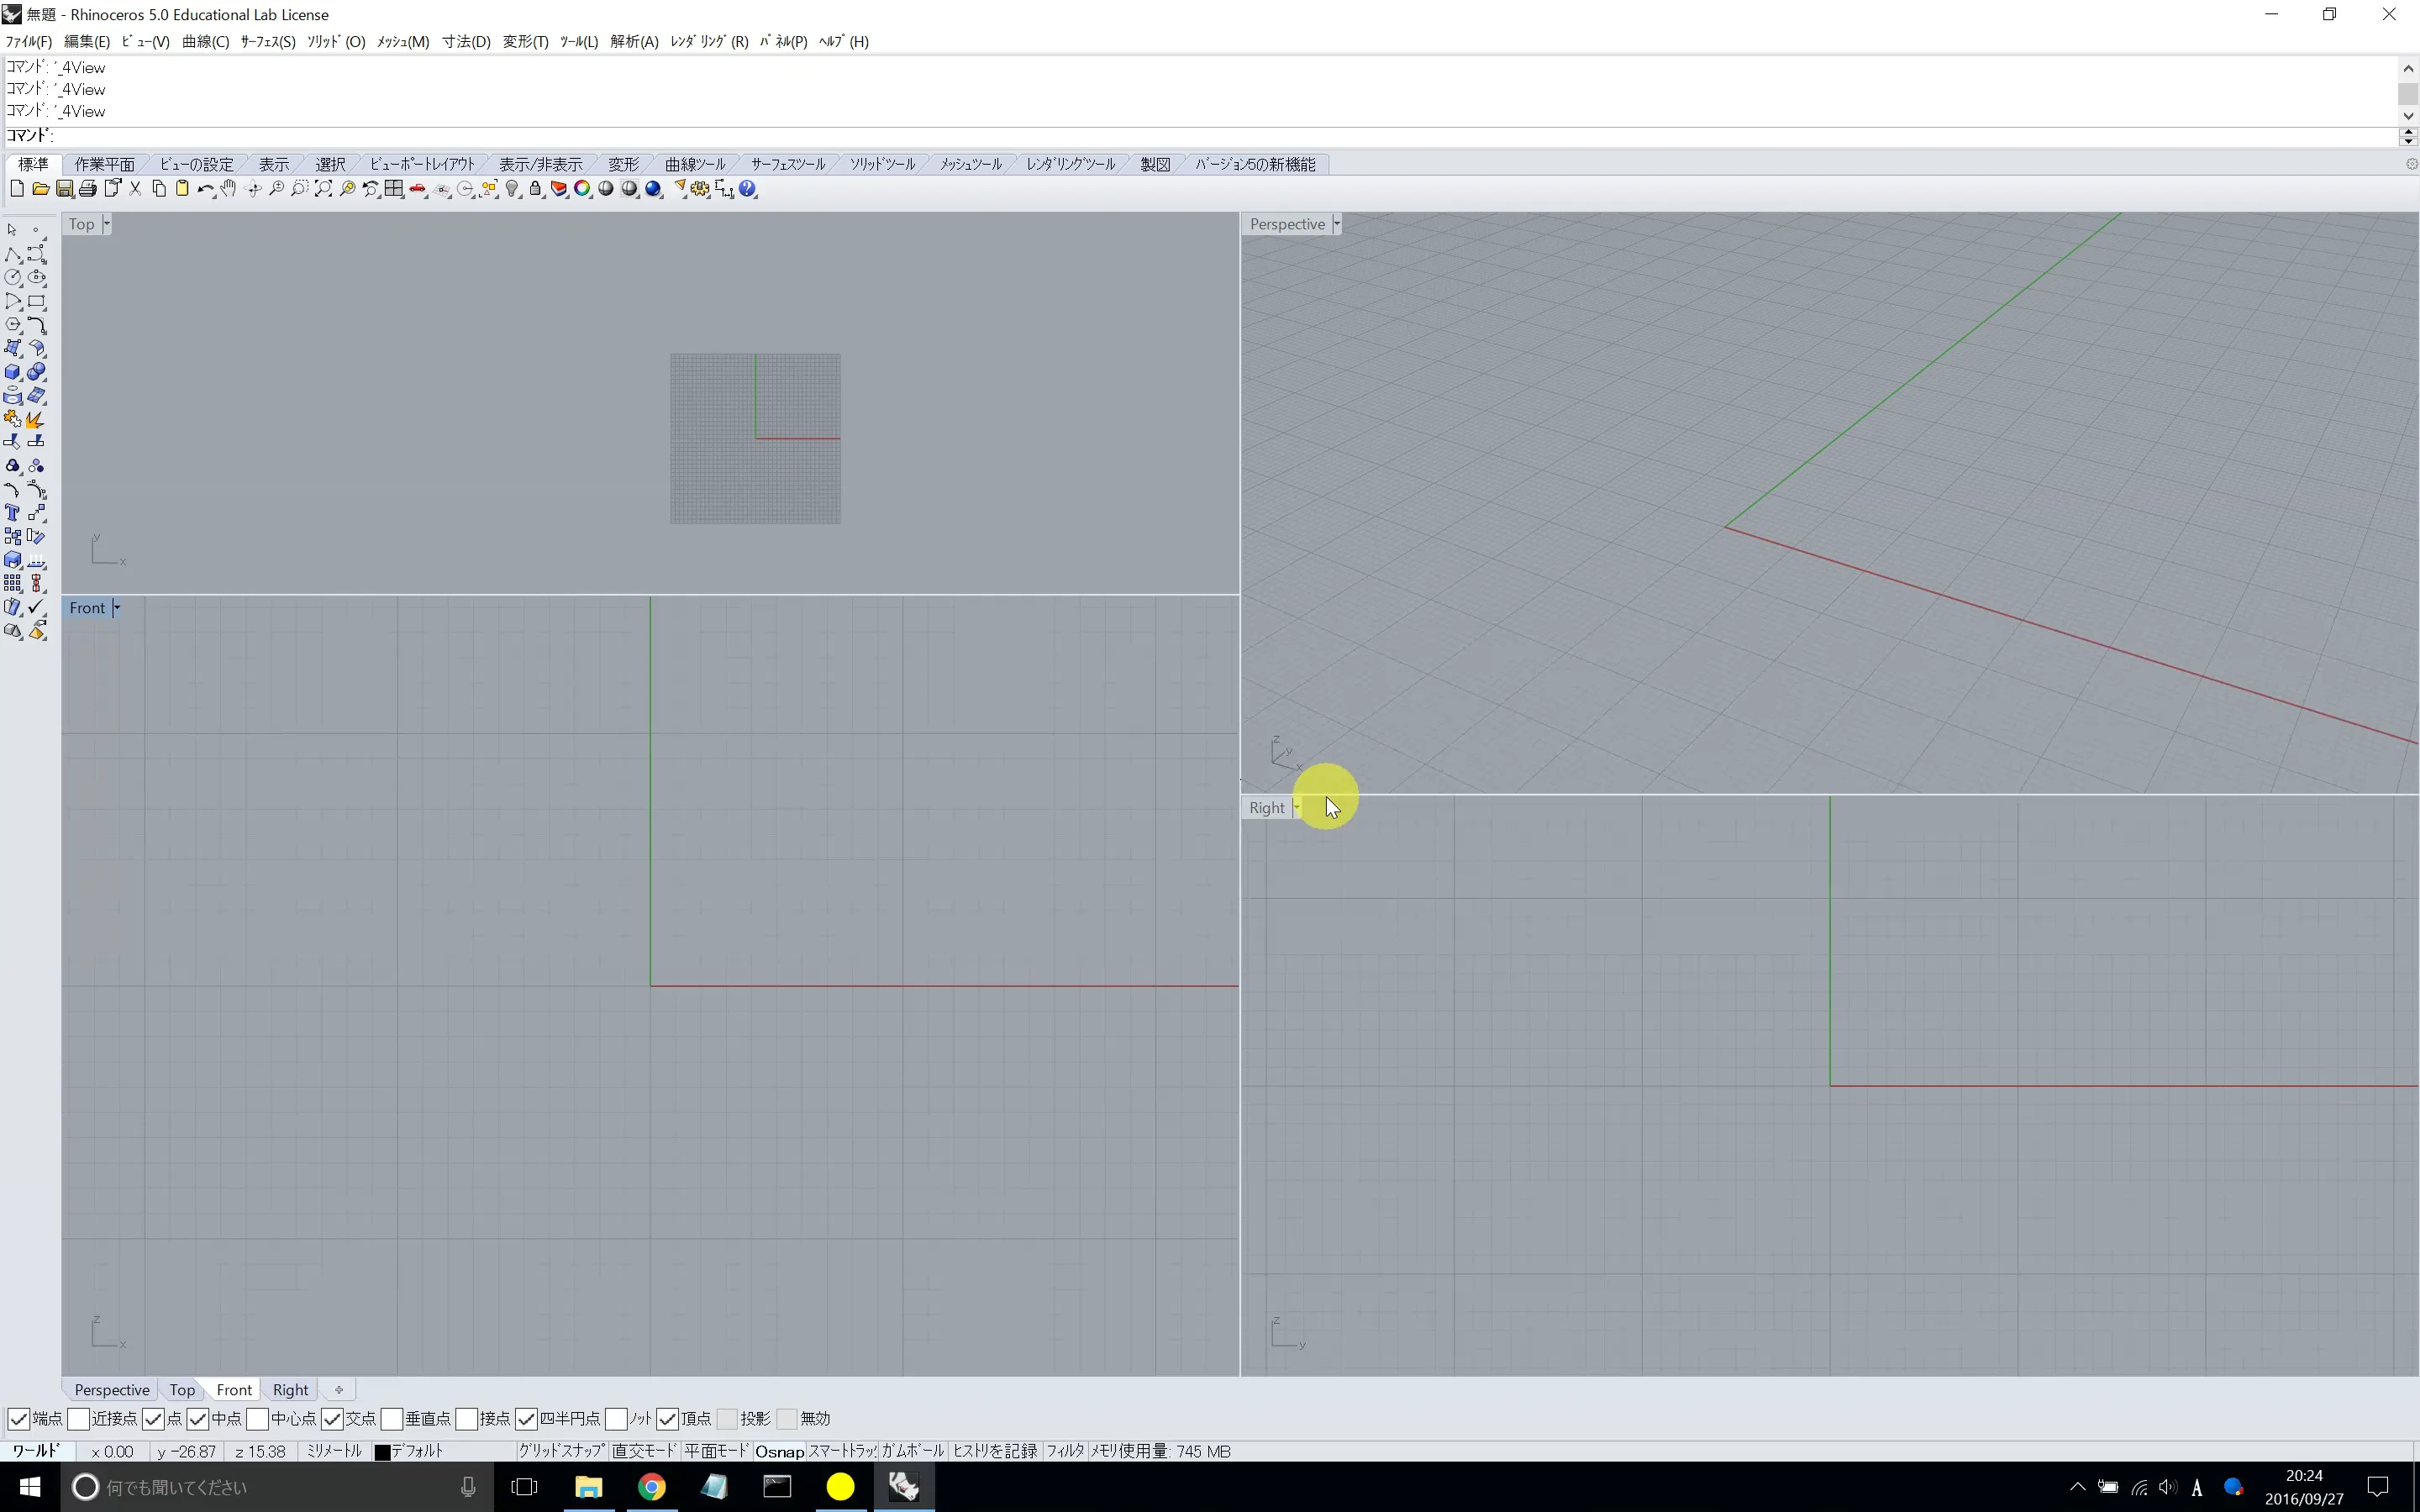This screenshot has height=1512, width=2420.
Task: Open the Front viewport title dropdown arrow
Action: 116,608
